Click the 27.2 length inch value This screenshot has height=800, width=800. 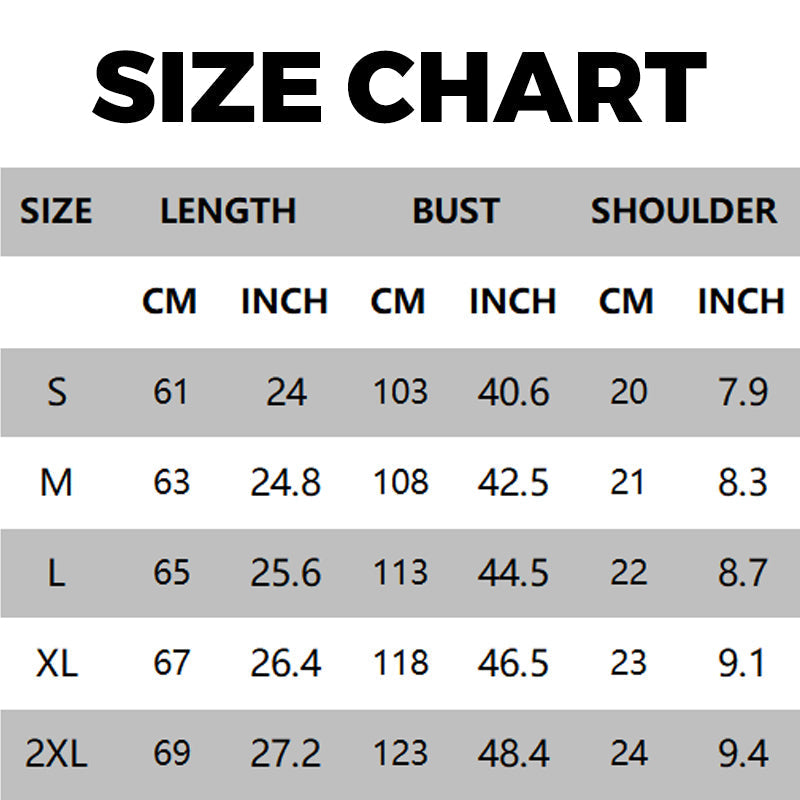point(285,753)
